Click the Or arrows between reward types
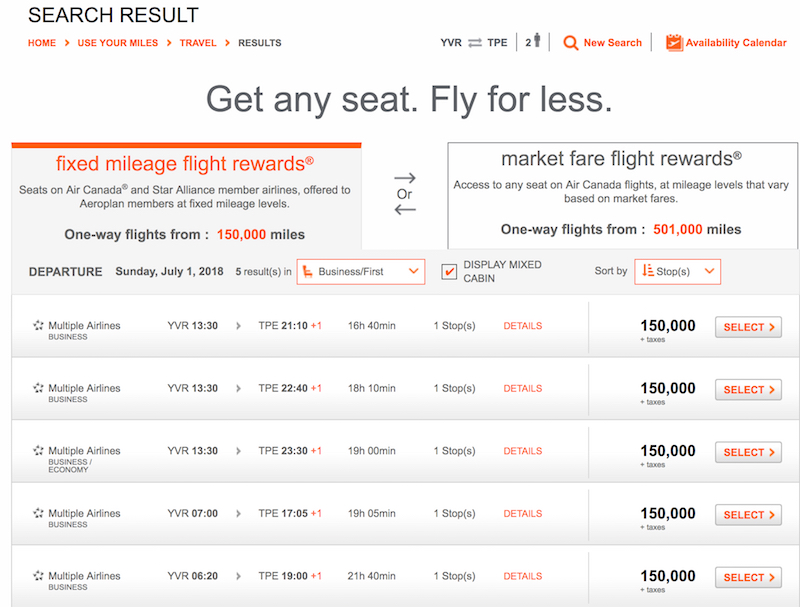The width and height of the screenshot is (800, 607). pos(405,194)
